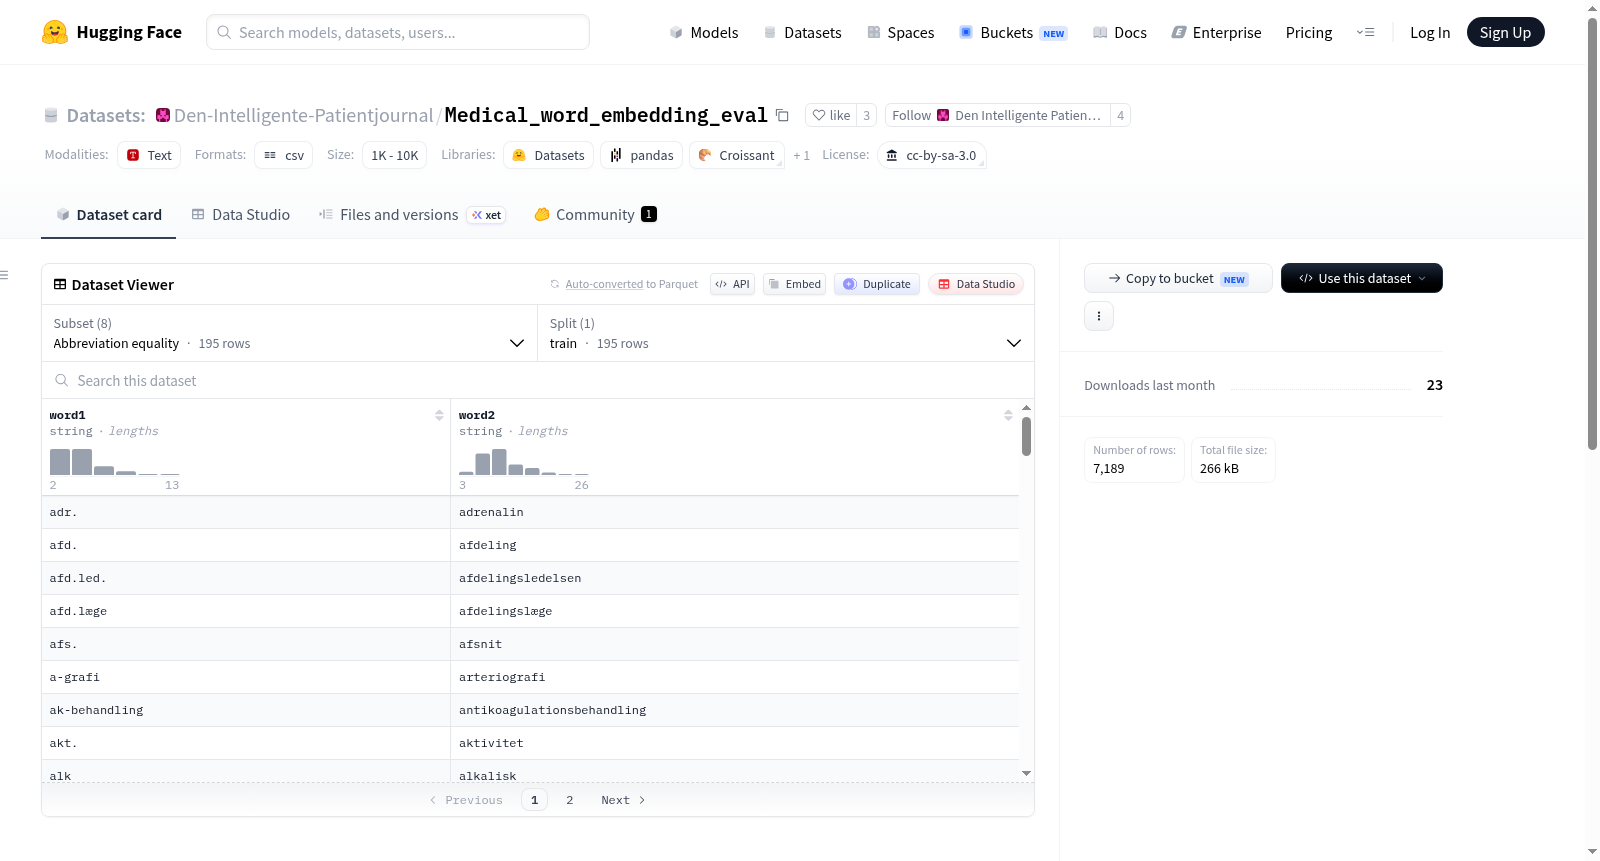This screenshot has width=1600, height=861.
Task: Click the 'antikoagulationsbehandling' cell
Action: click(734, 710)
